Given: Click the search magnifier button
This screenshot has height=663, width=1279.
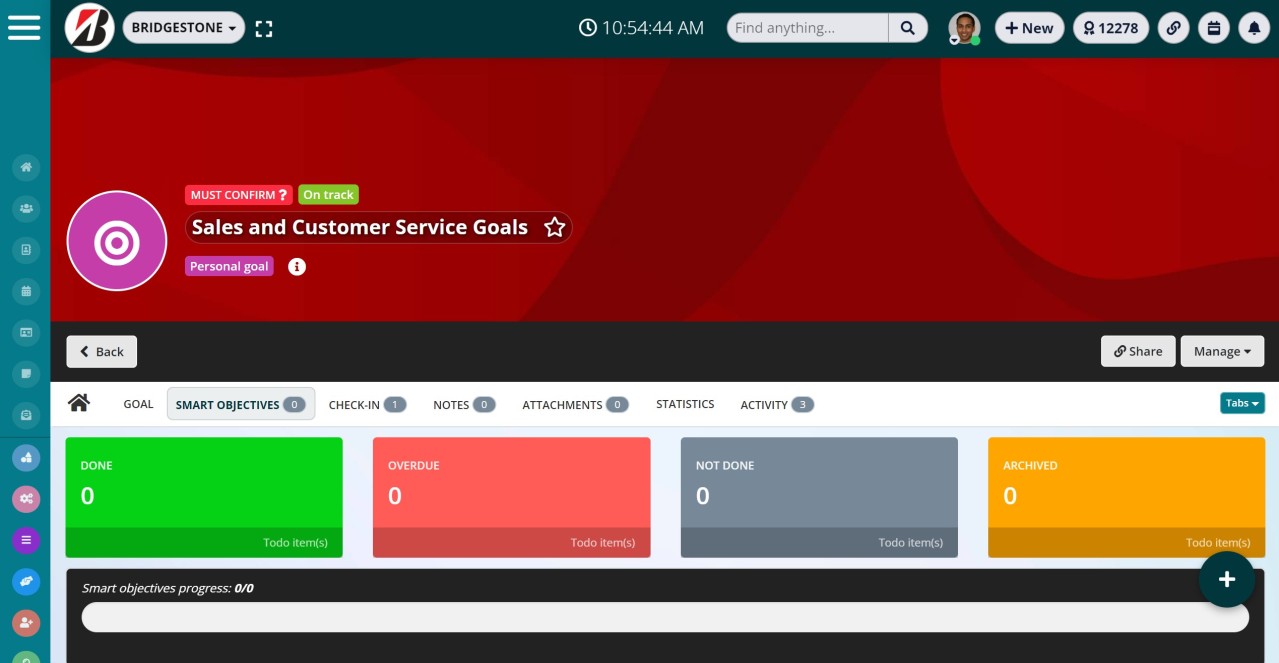Looking at the screenshot, I should point(907,28).
